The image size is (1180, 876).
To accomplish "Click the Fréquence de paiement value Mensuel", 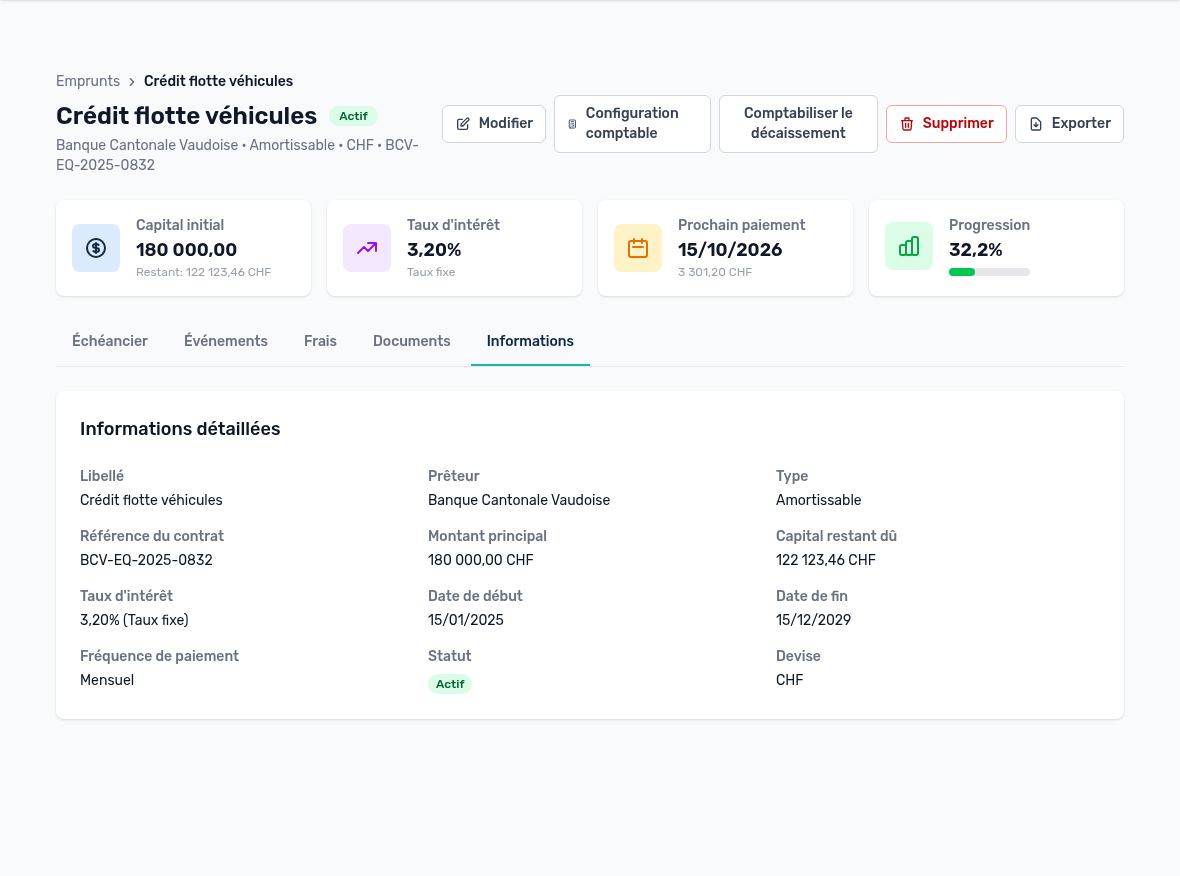I will [x=107, y=680].
